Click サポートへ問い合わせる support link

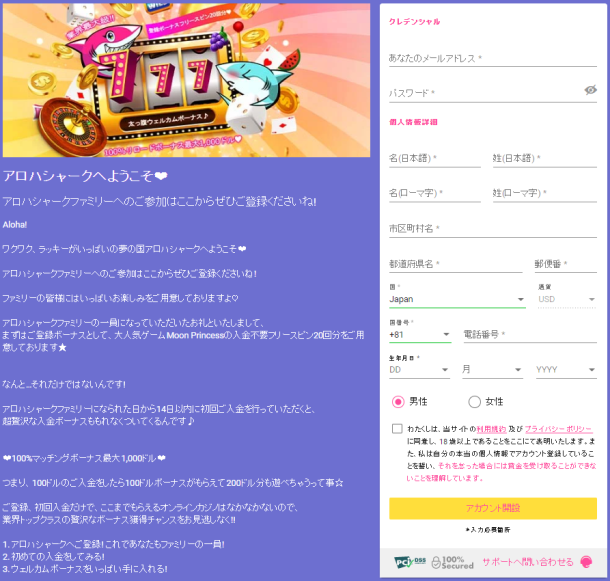coord(528,562)
